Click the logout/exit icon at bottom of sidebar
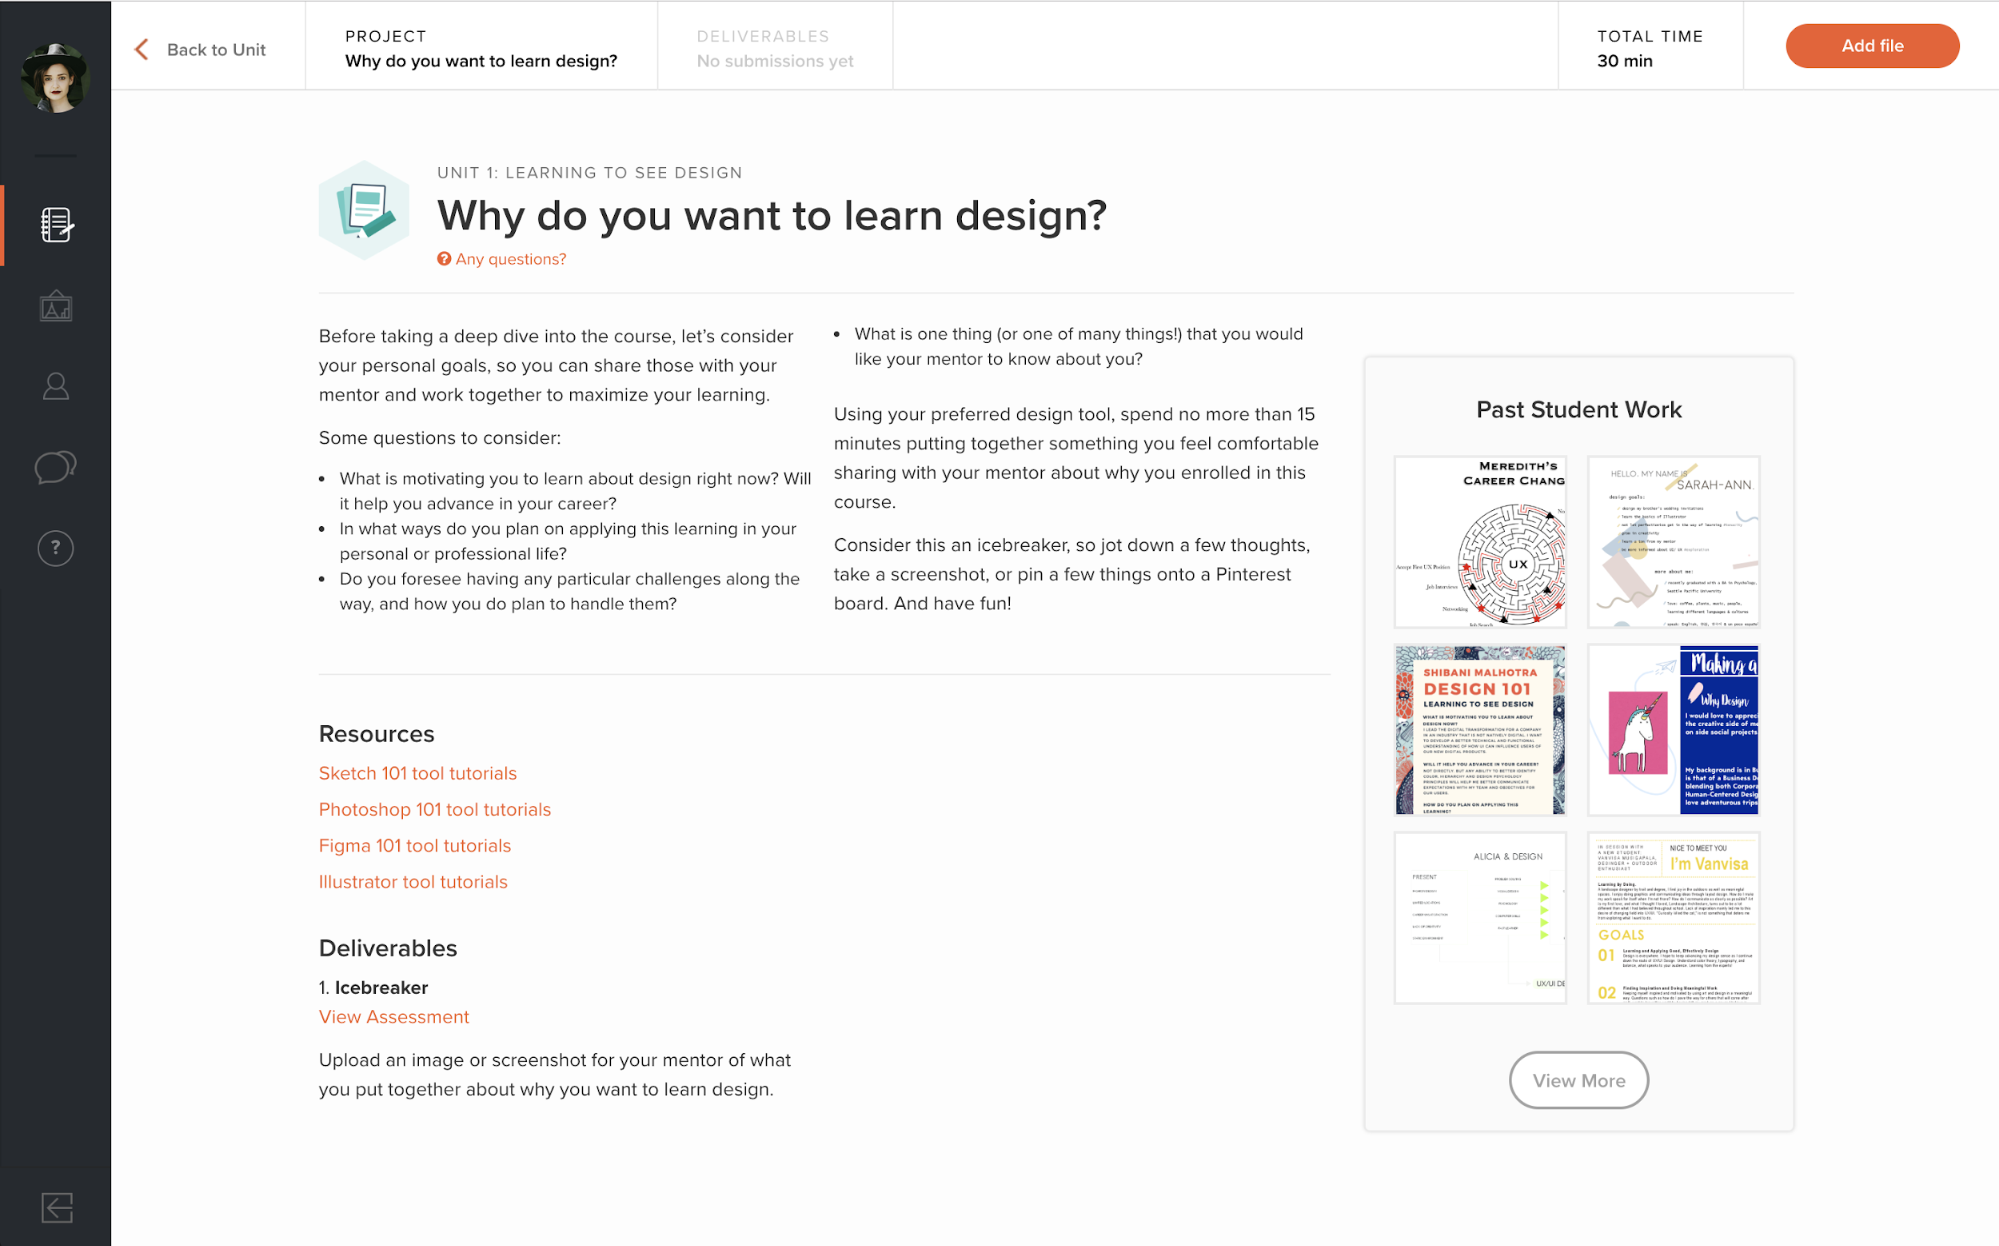 point(55,1206)
